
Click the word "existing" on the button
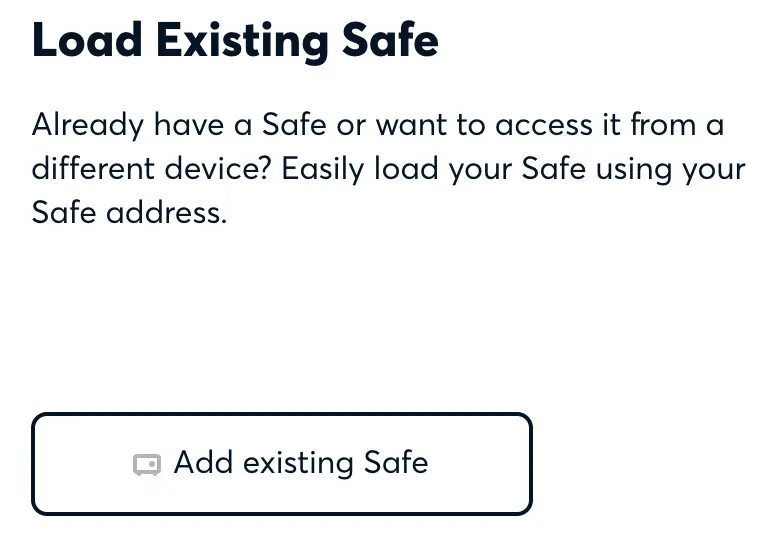299,463
